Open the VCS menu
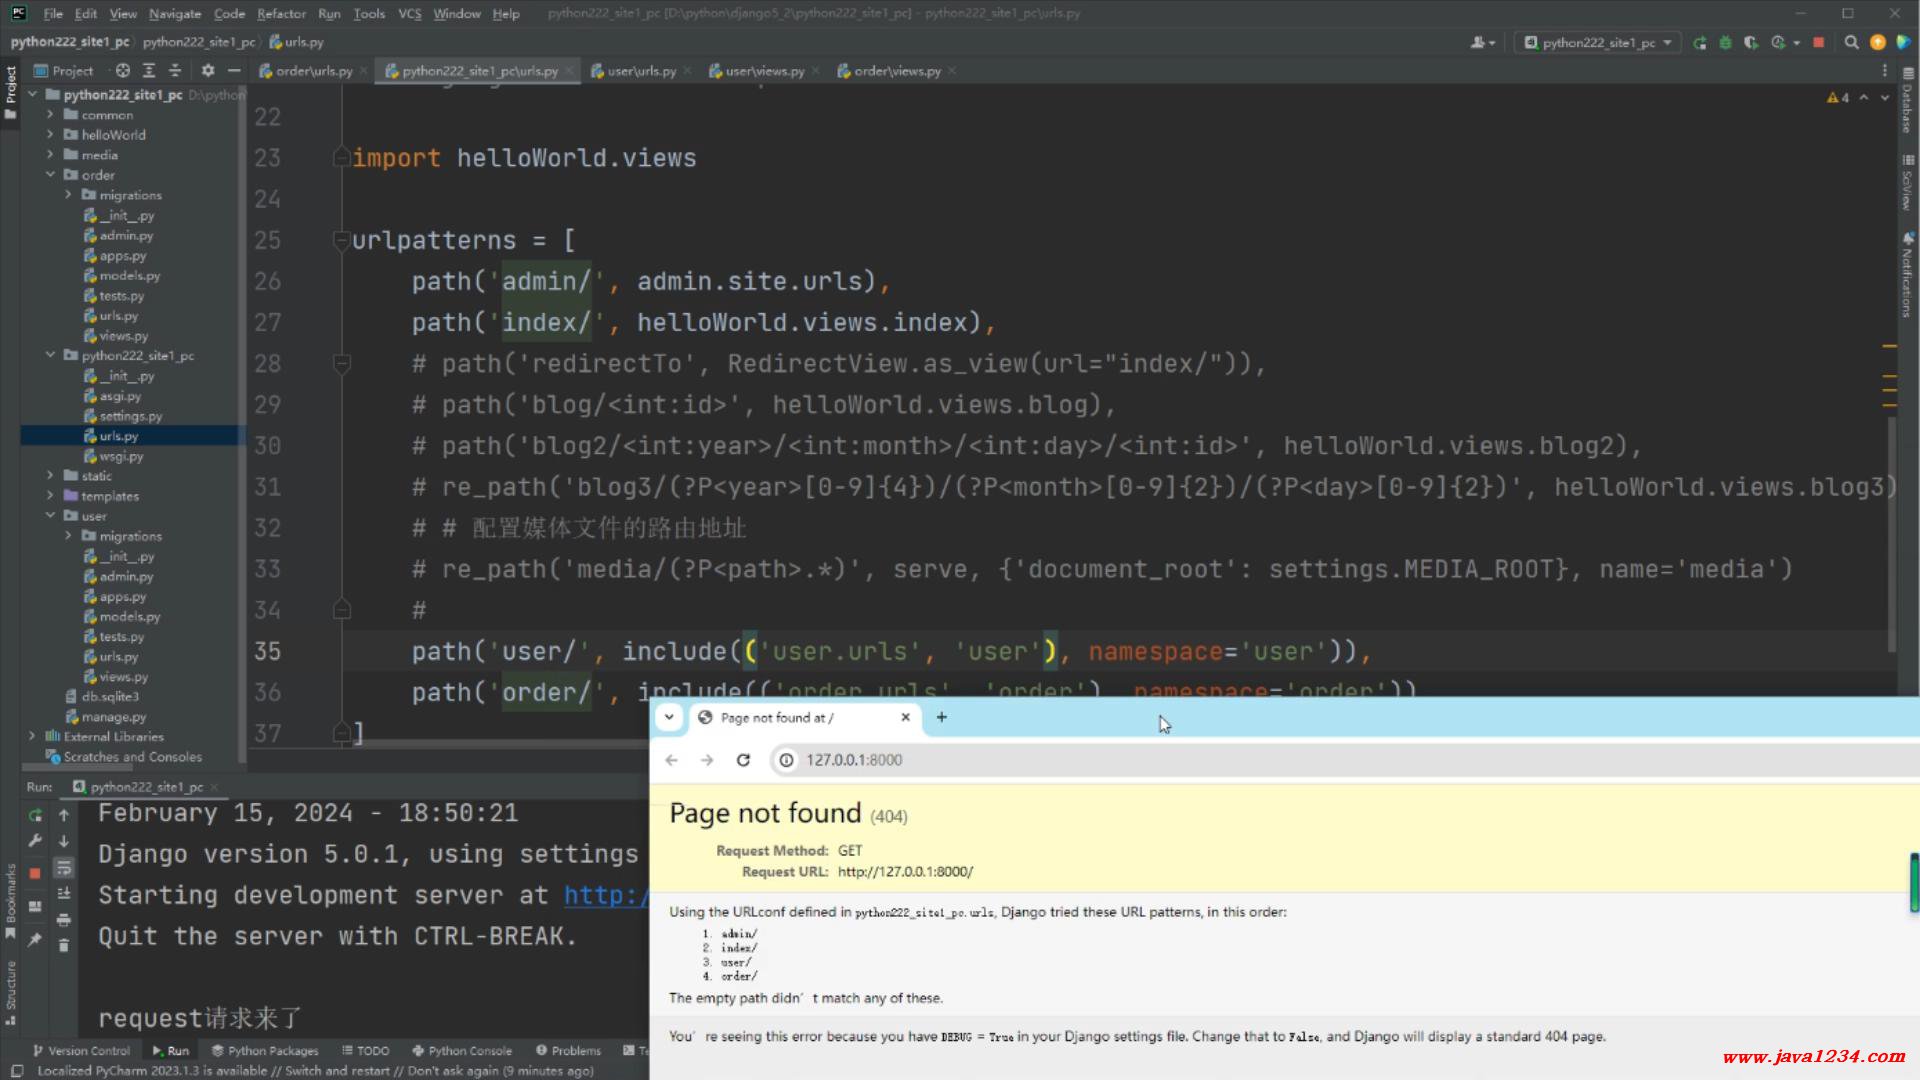 pyautogui.click(x=410, y=13)
